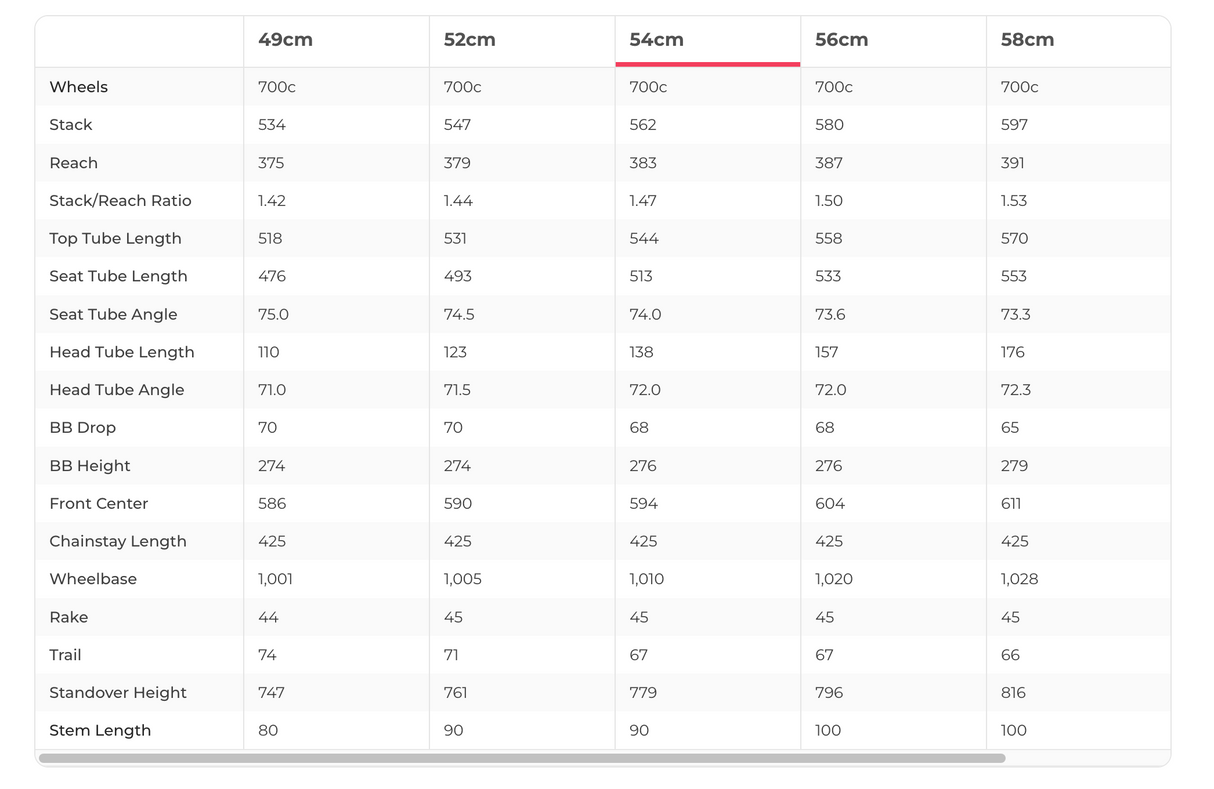The height and width of the screenshot is (789, 1214).
Task: Click the Wheels row label
Action: click(79, 87)
